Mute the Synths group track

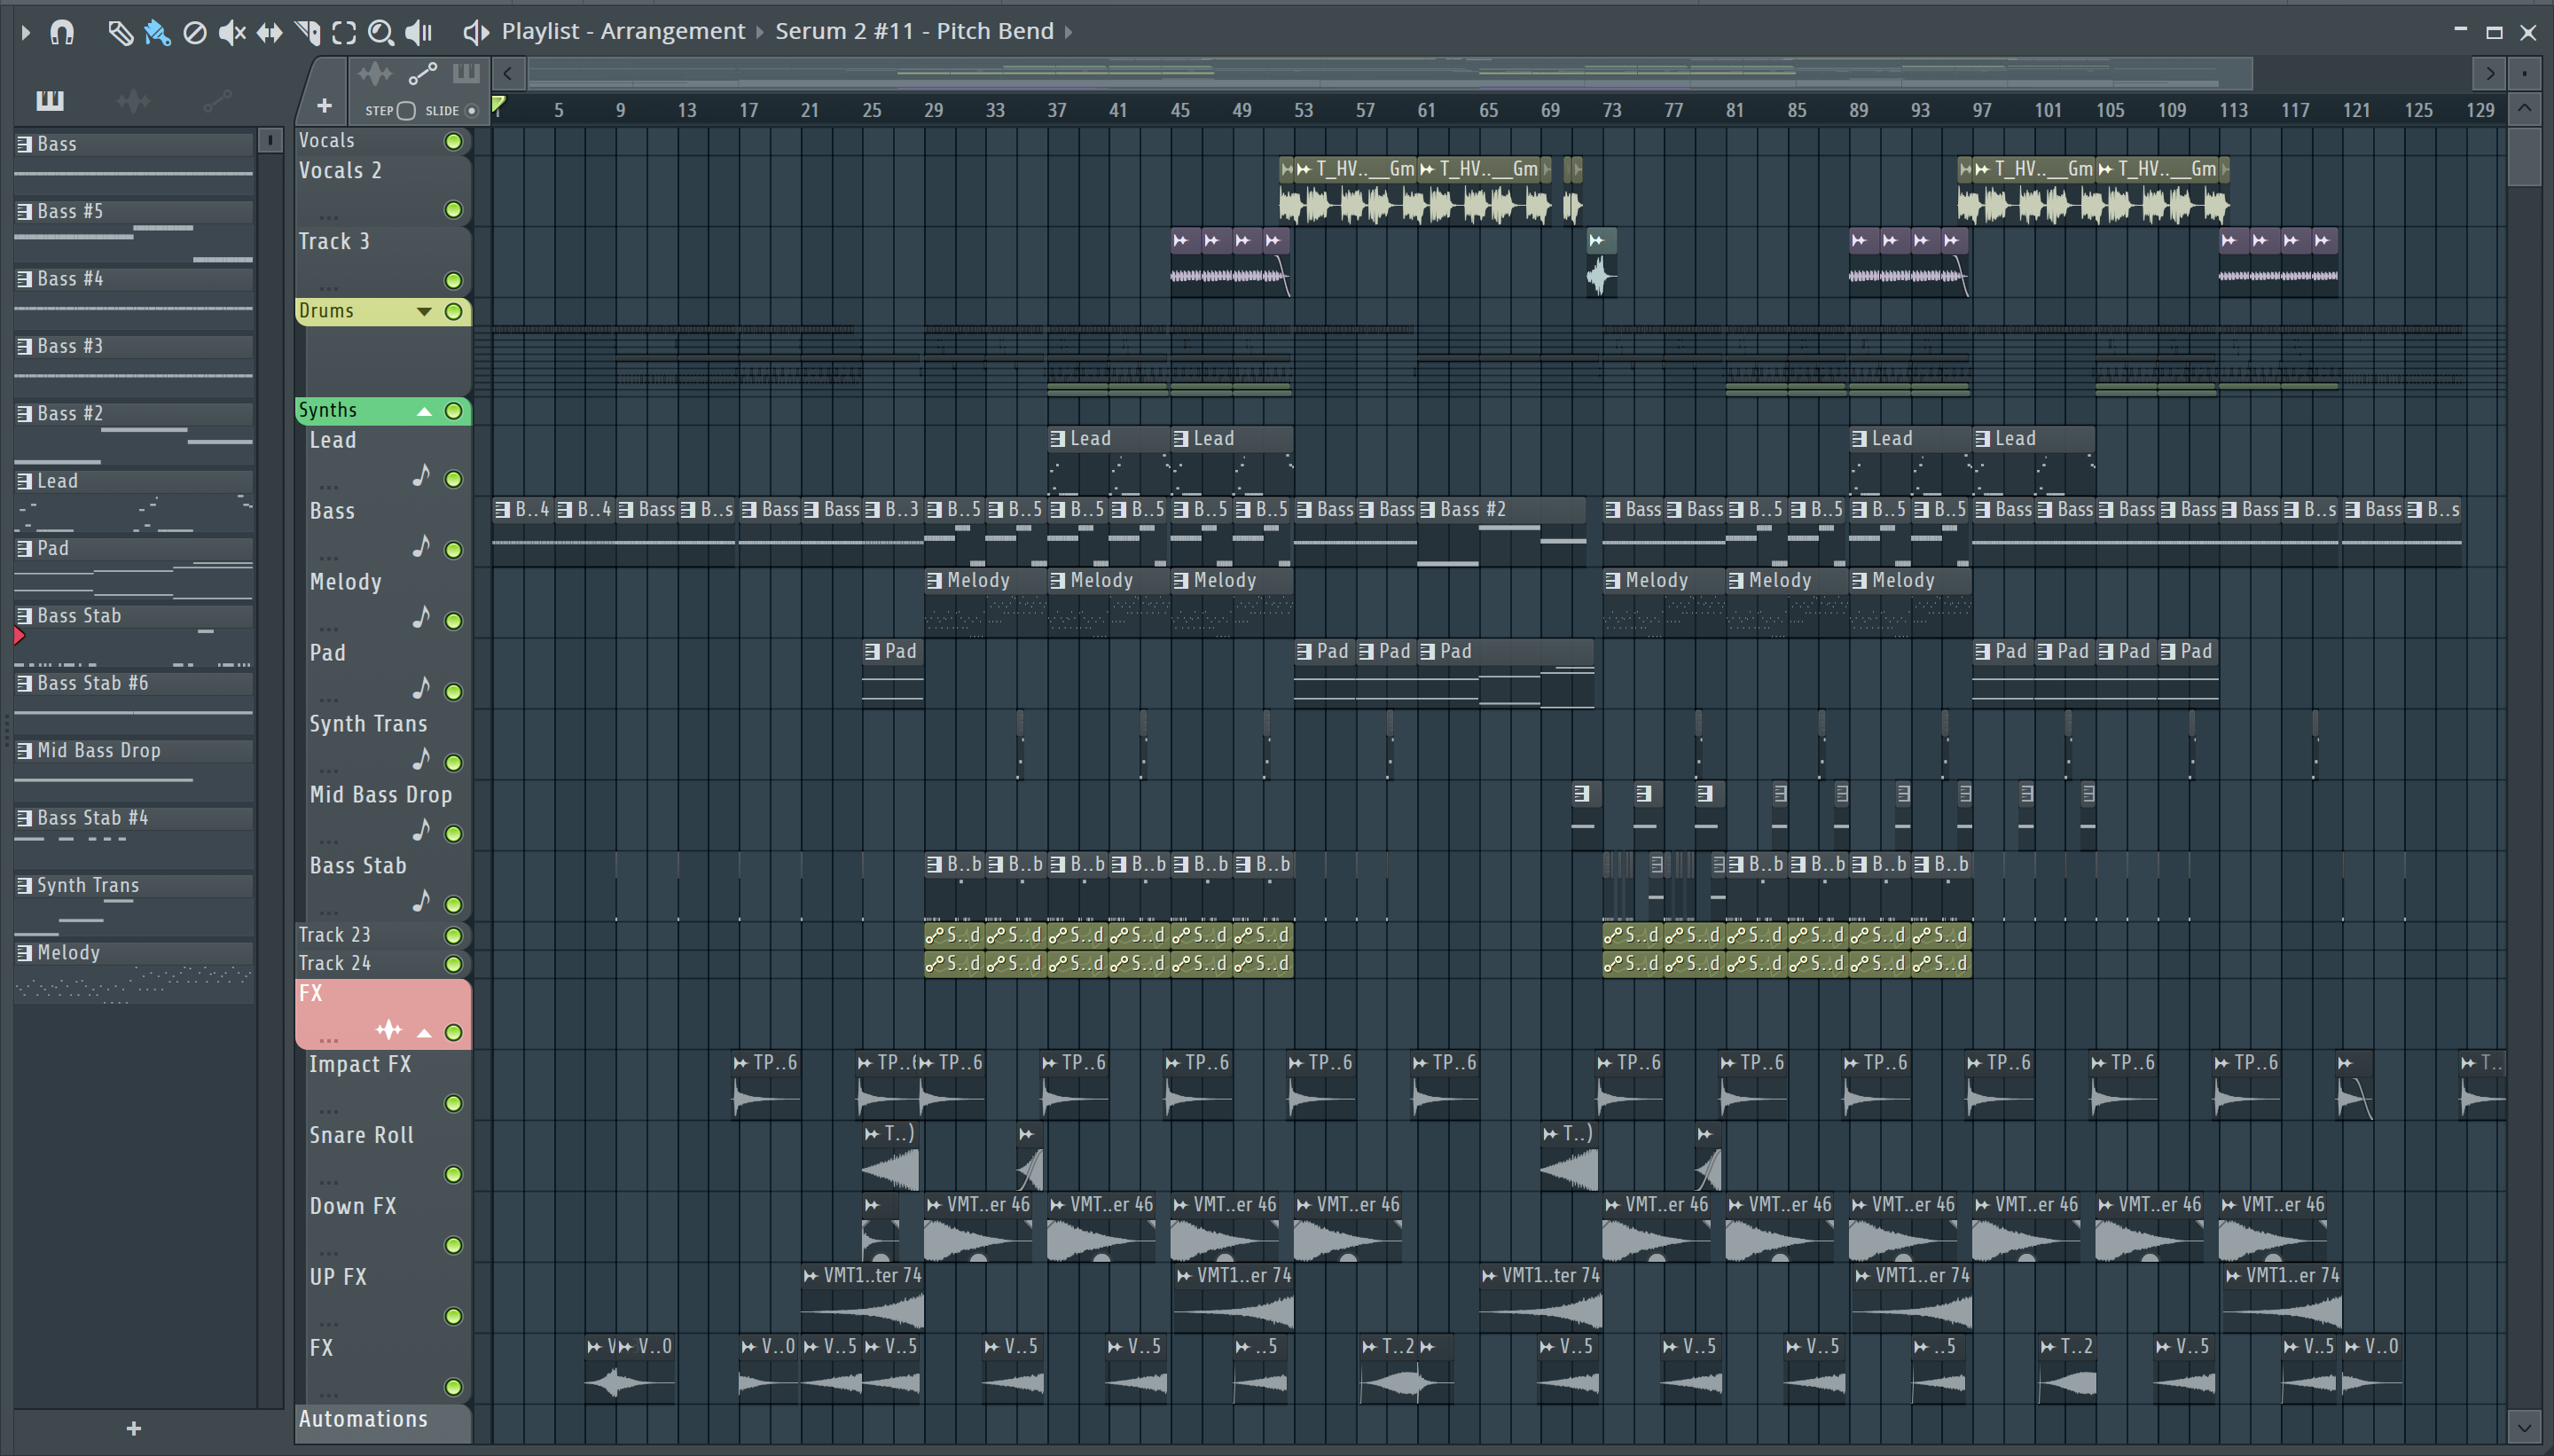click(x=453, y=411)
